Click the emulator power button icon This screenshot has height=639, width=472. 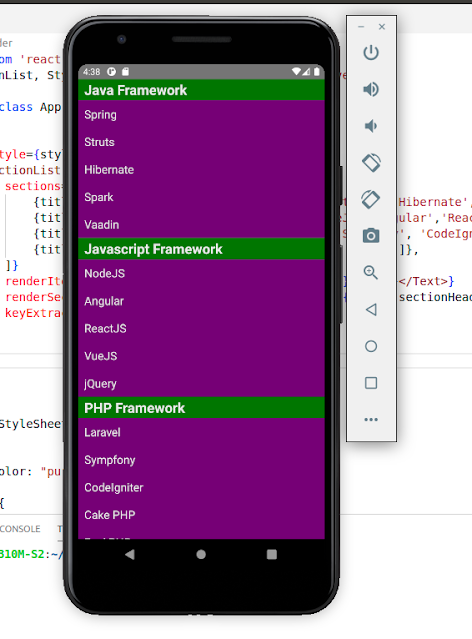click(371, 53)
